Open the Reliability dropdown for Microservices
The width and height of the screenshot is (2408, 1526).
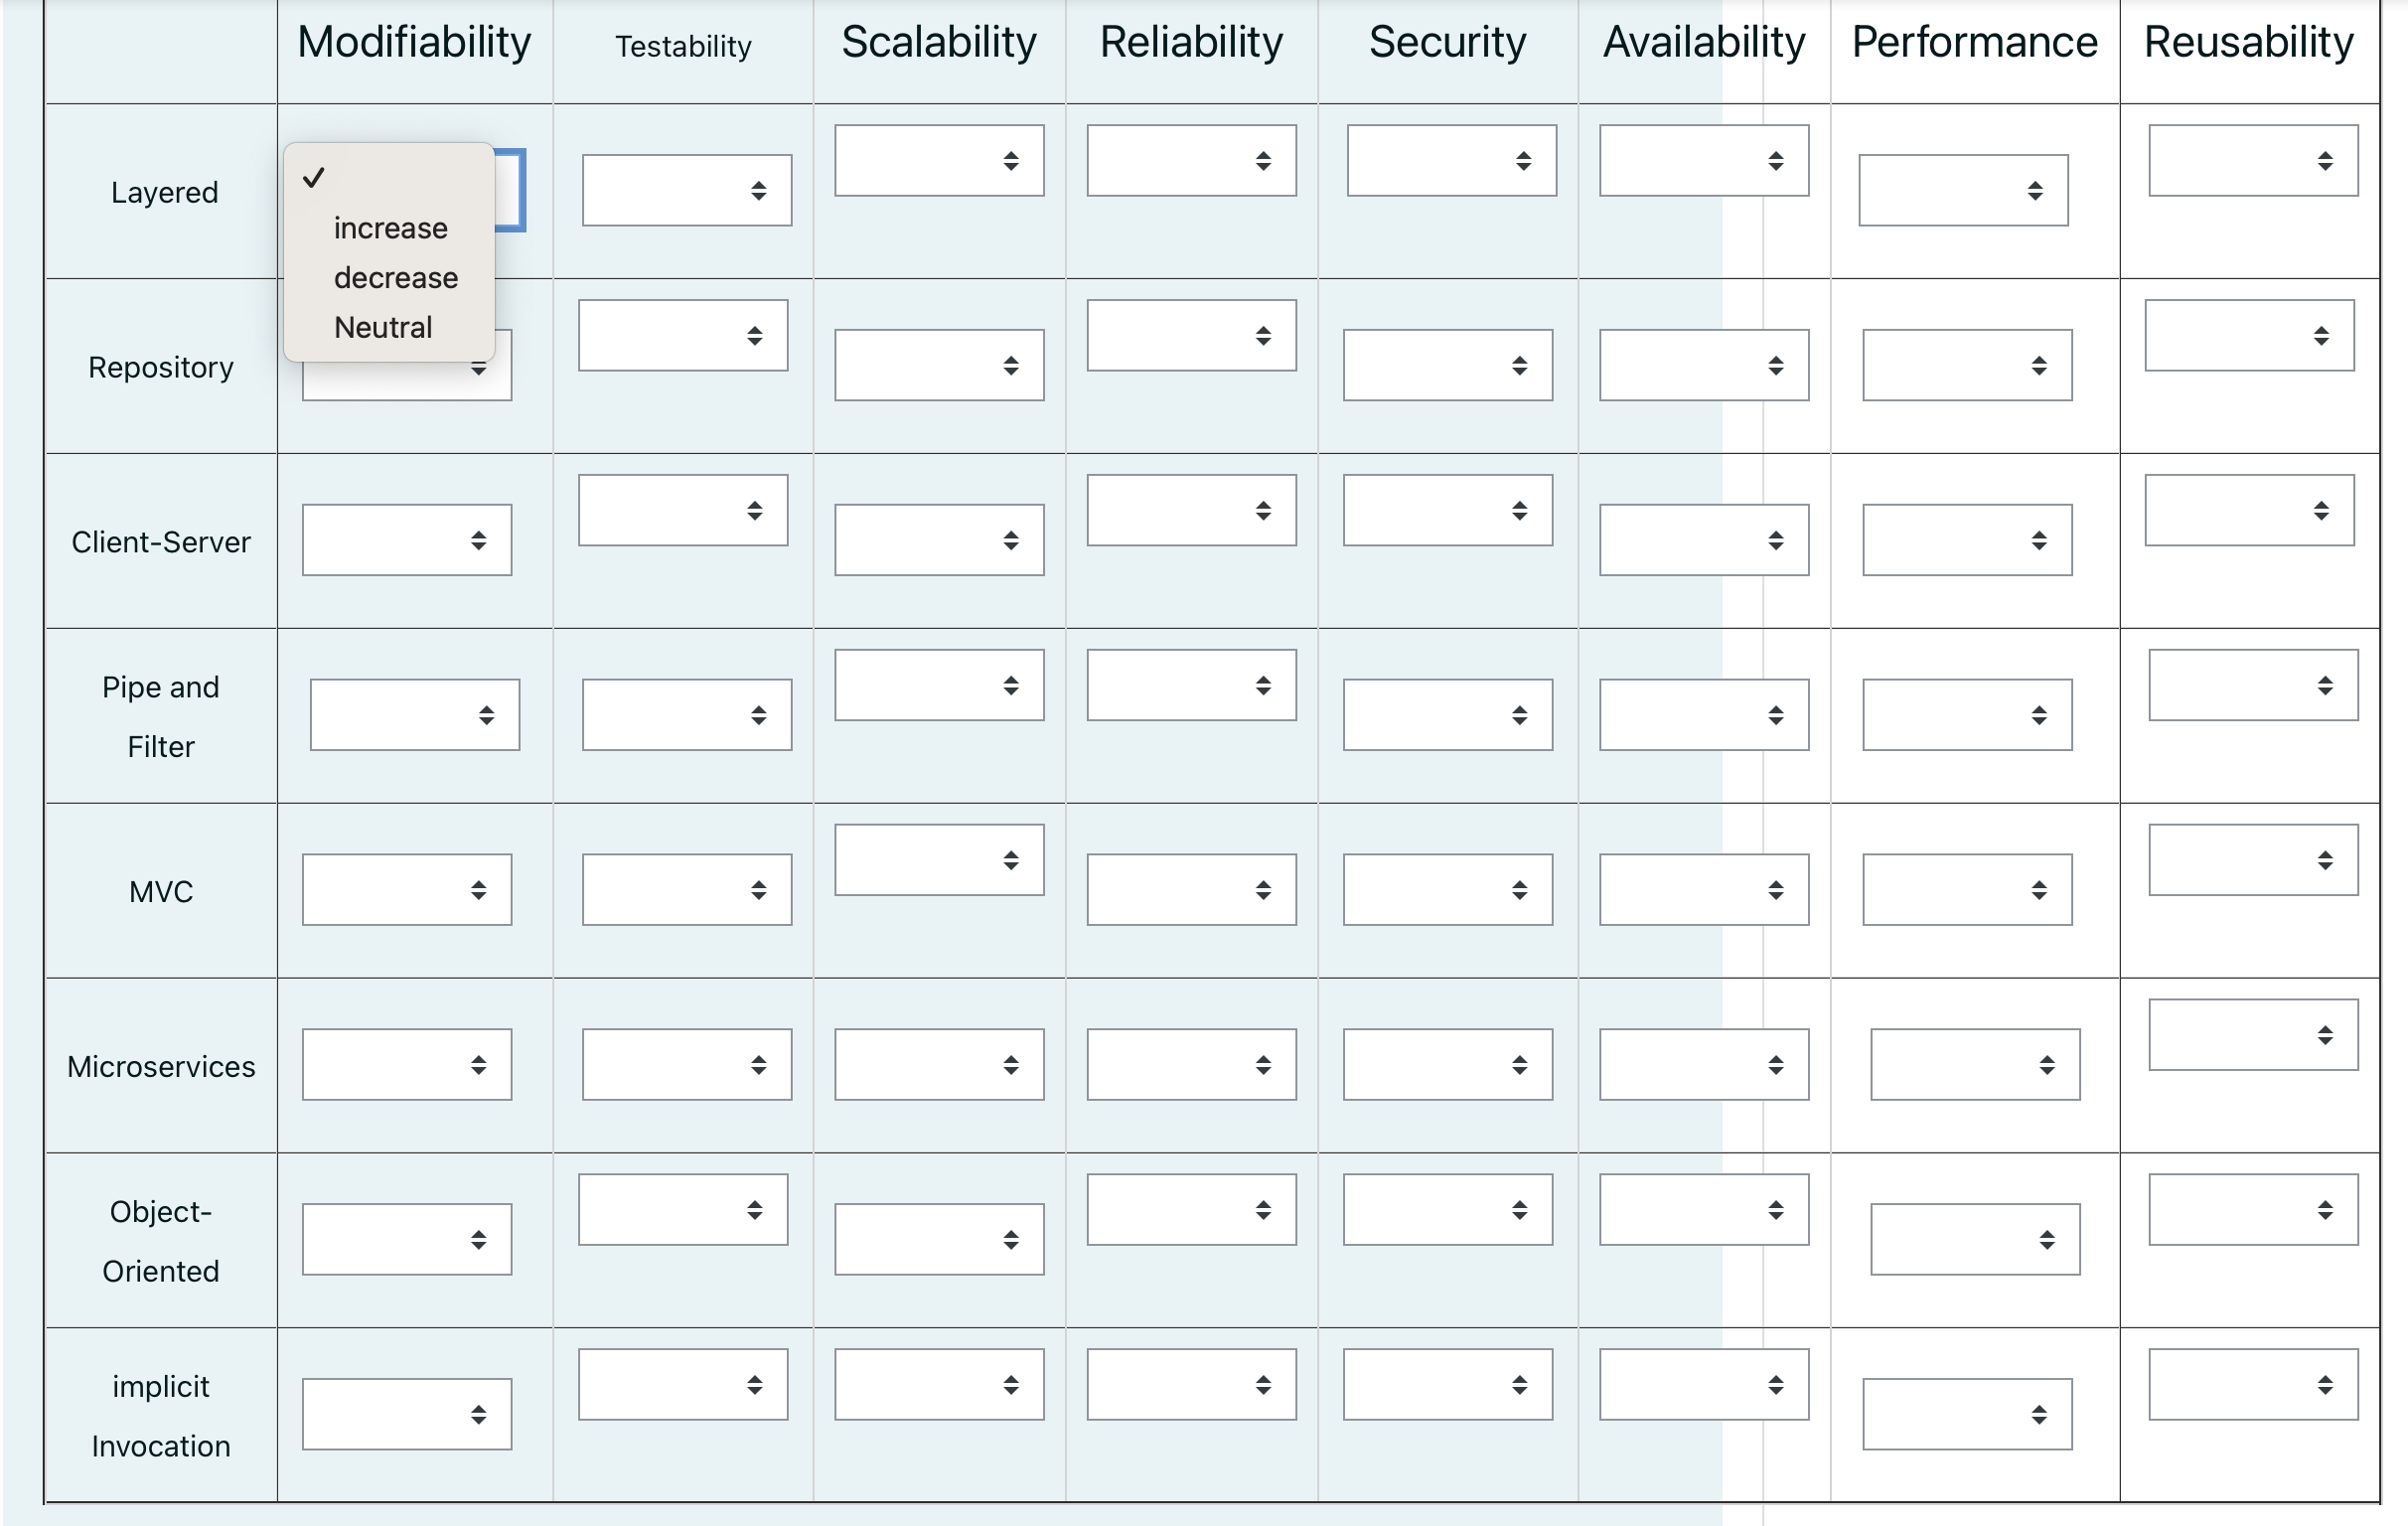click(1190, 1063)
